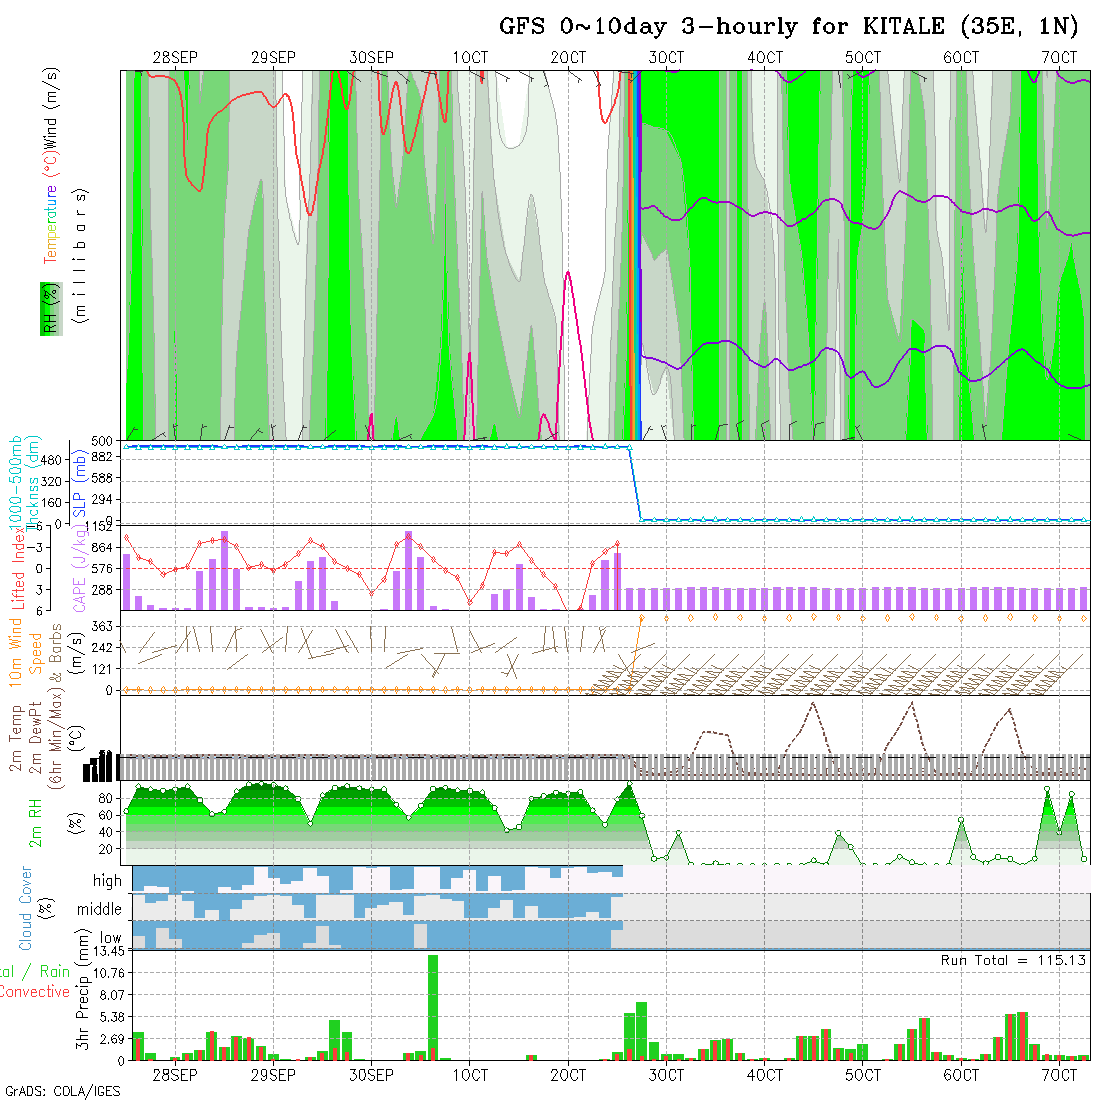Pick the 5OCT label on top axis
The height and width of the screenshot is (1100, 1100).
862,58
